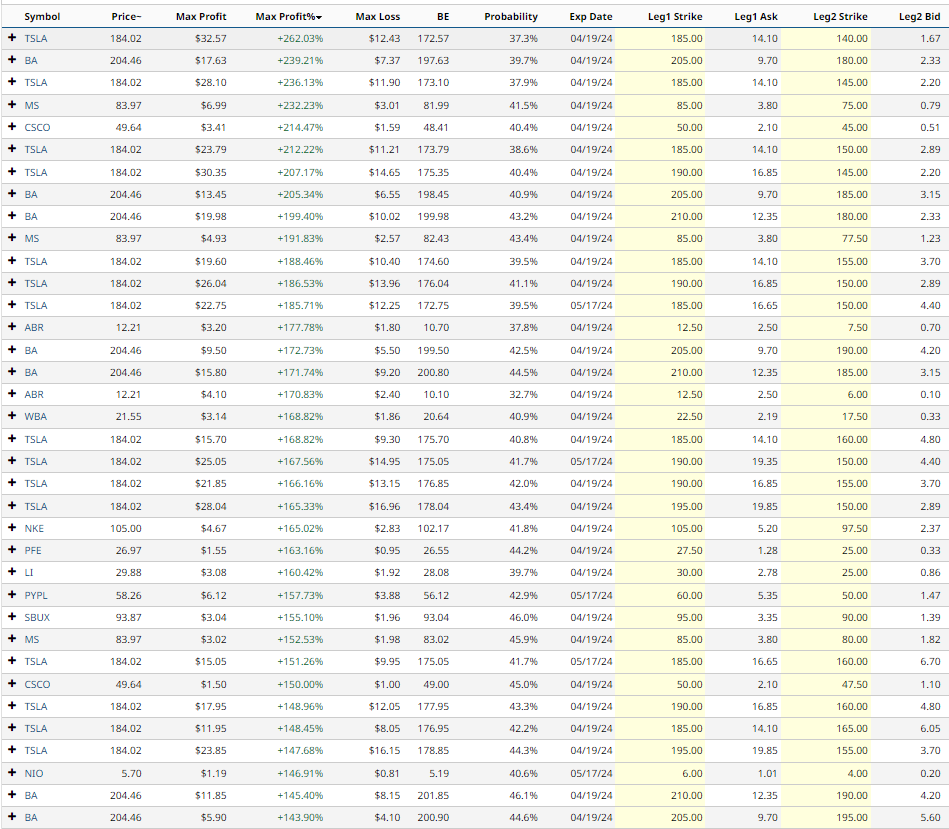Open the PFE symbol link
The width and height of the screenshot is (949, 829).
33,550
